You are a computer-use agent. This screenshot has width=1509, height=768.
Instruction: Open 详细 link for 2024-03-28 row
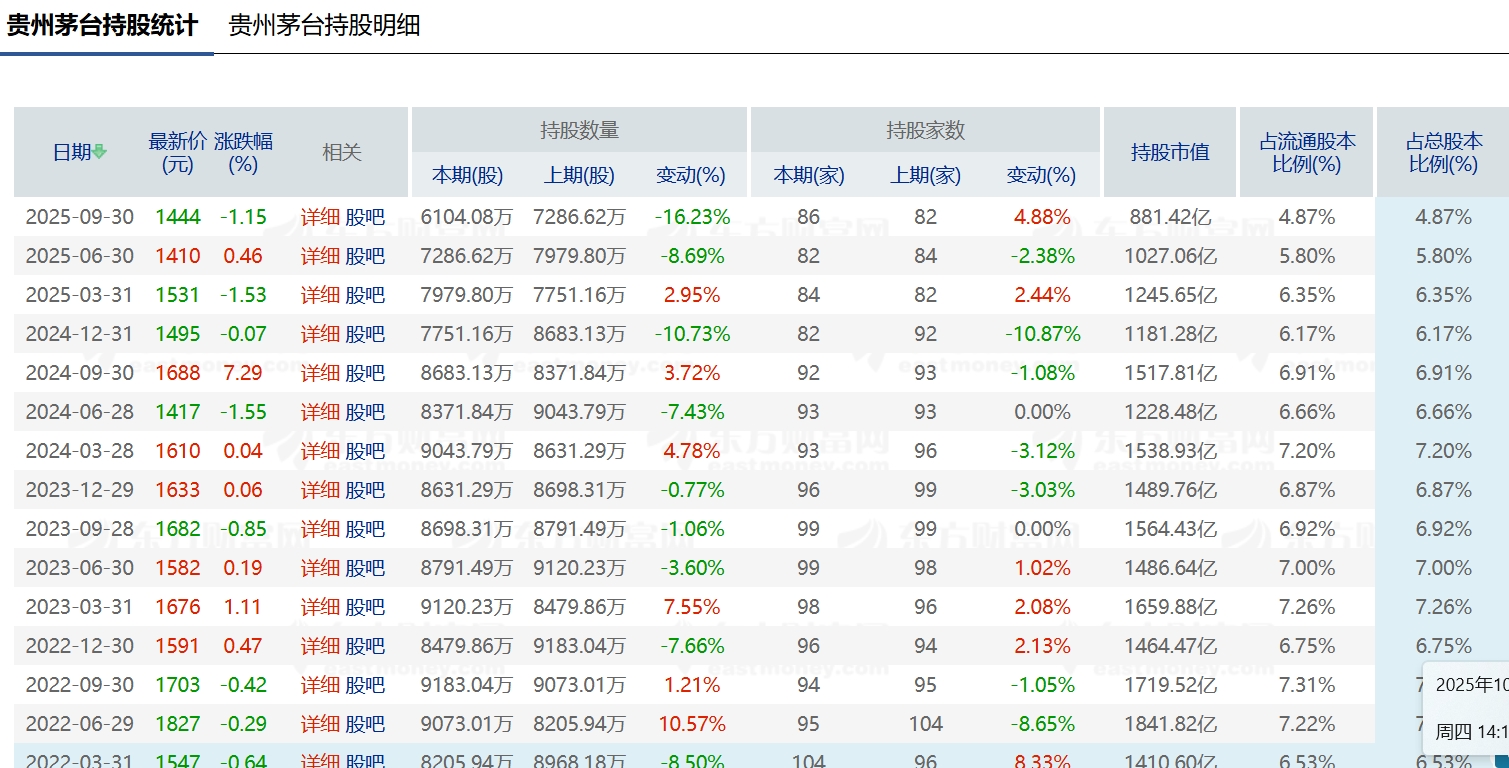pos(320,451)
